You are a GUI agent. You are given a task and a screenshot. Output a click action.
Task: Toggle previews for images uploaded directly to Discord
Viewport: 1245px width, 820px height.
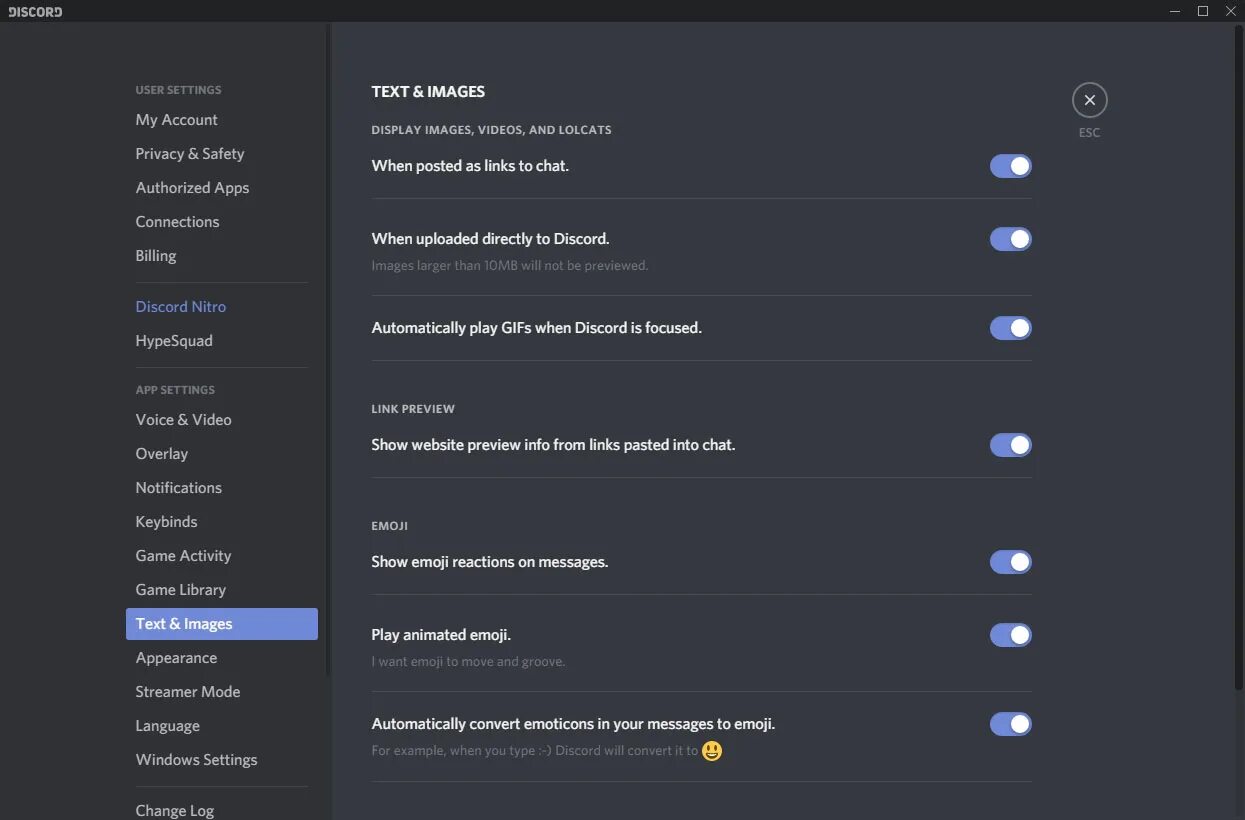pos(1010,239)
